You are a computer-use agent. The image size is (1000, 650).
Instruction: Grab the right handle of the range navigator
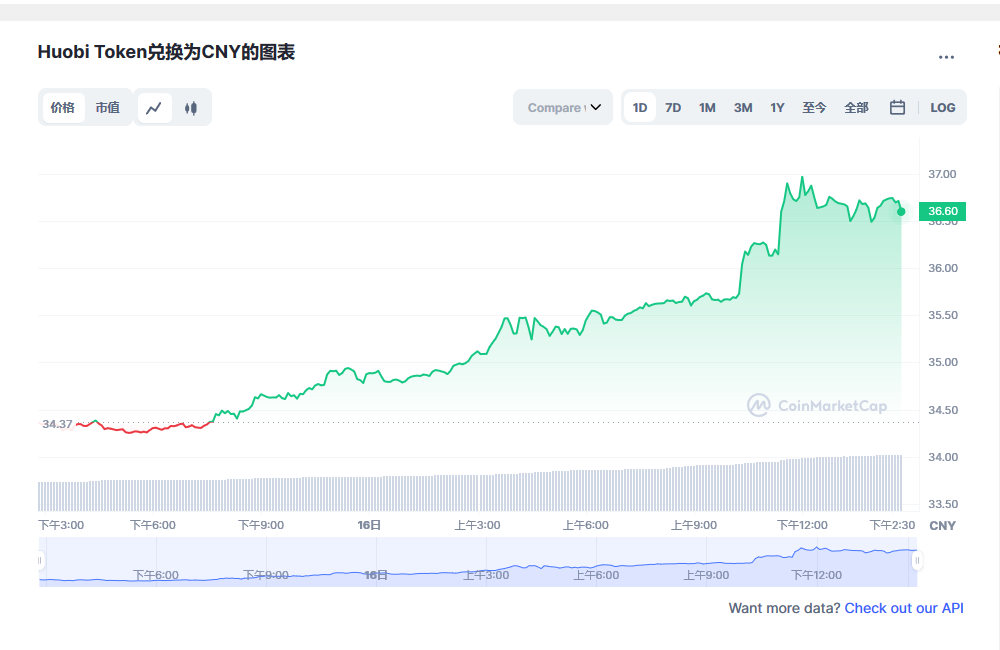click(x=917, y=561)
